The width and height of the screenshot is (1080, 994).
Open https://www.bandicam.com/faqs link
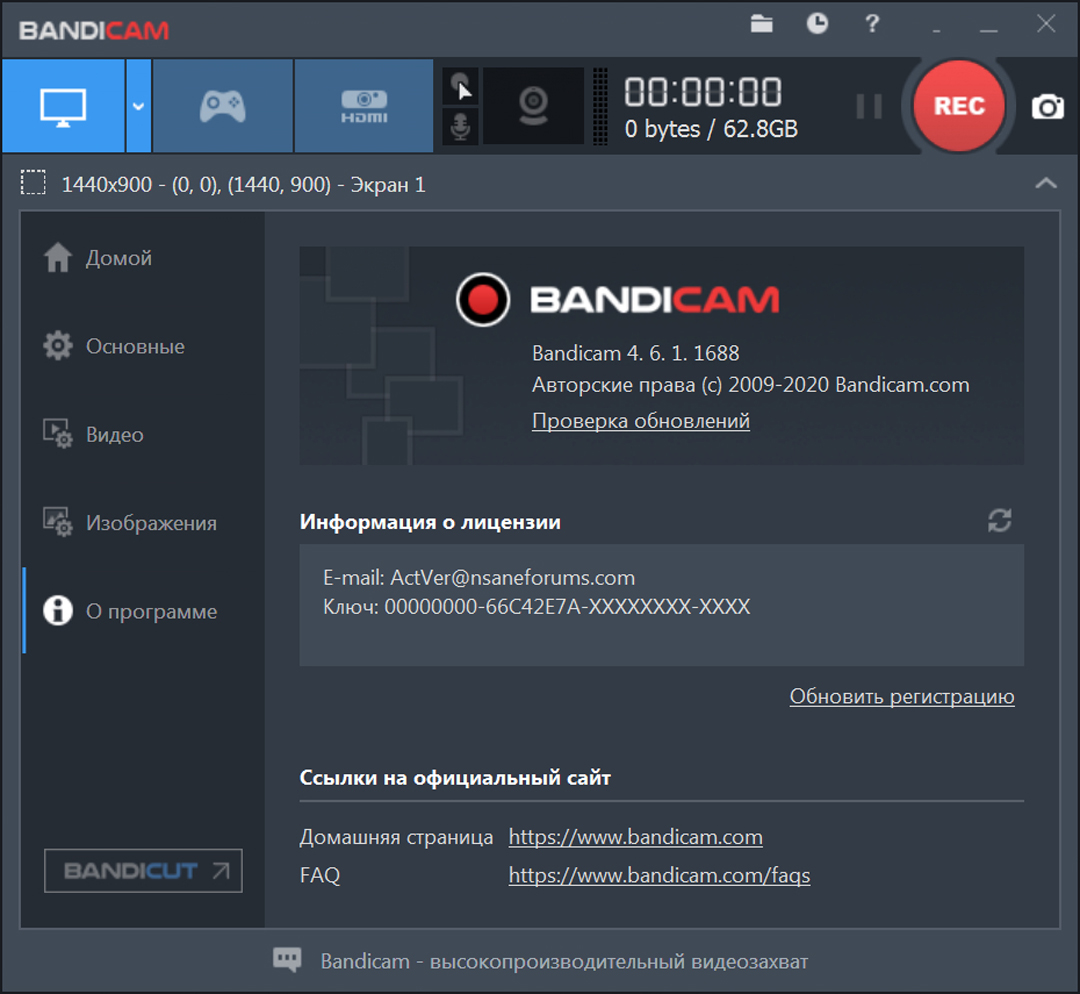click(659, 876)
